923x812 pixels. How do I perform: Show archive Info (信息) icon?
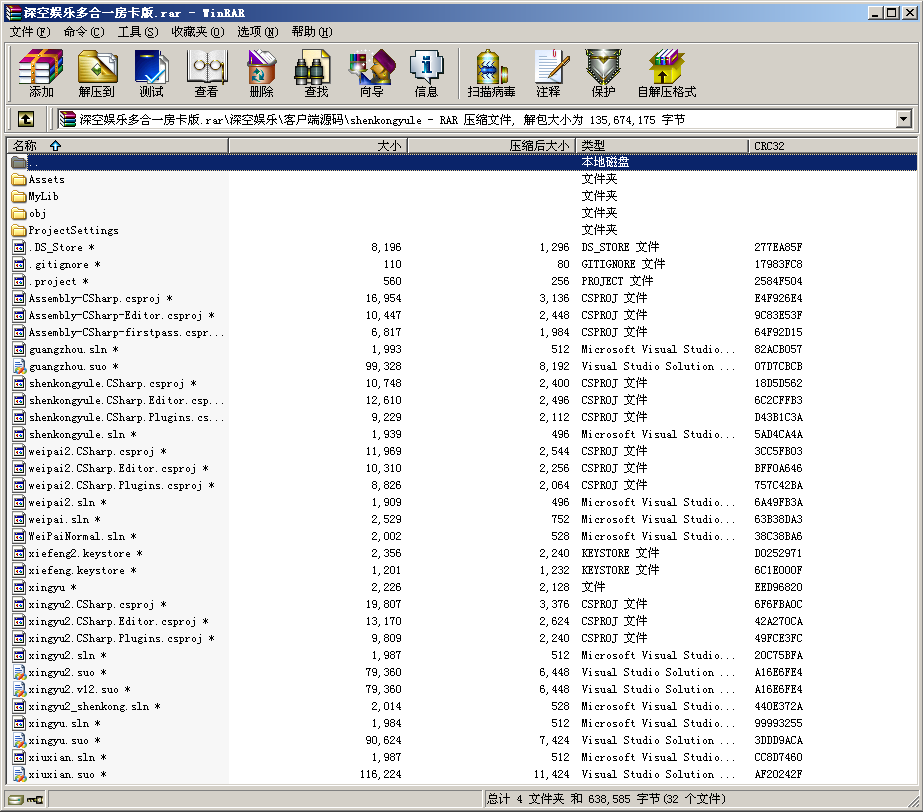click(x=426, y=74)
